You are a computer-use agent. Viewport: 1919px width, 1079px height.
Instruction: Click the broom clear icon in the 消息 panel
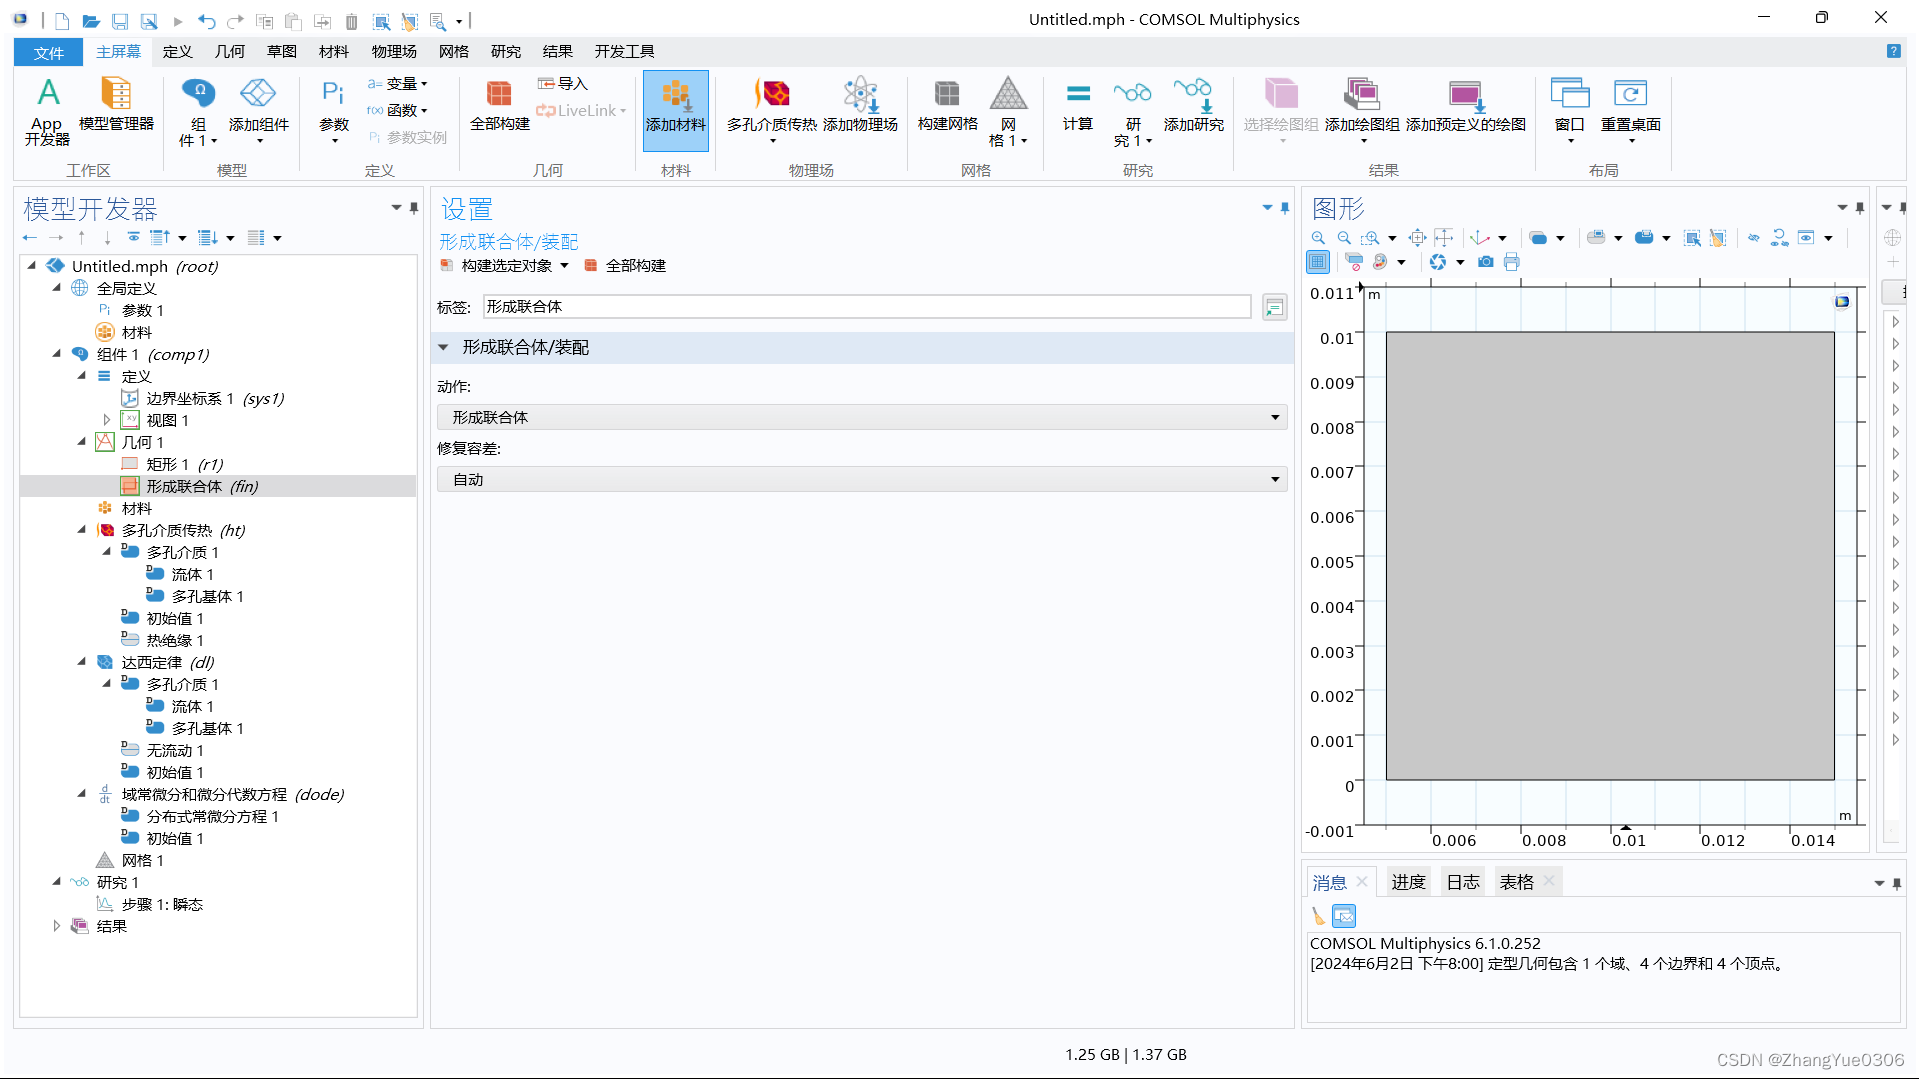pyautogui.click(x=1318, y=915)
